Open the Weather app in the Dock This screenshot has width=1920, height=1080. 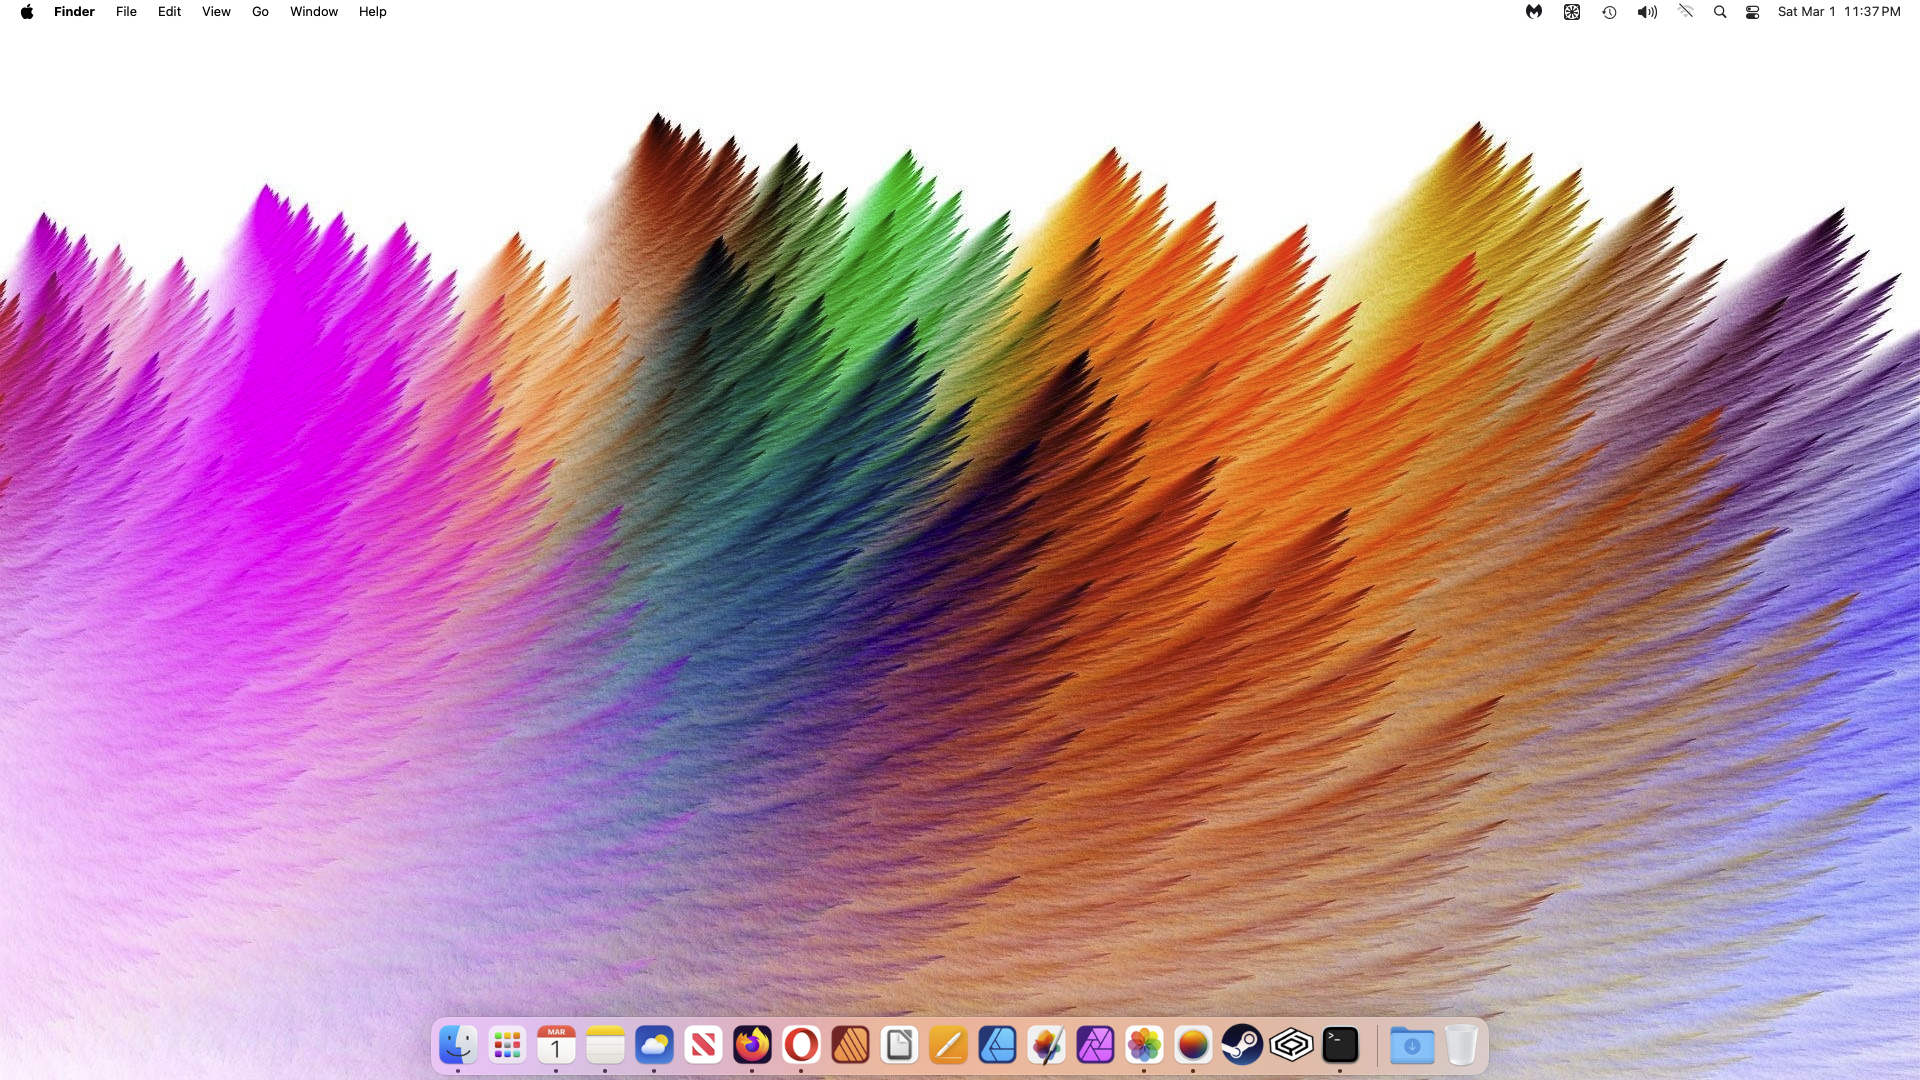click(x=654, y=1046)
